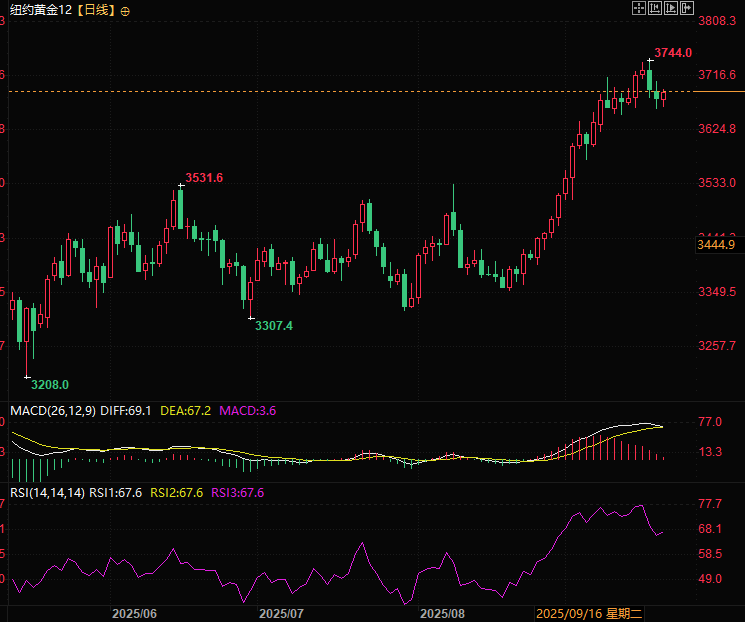Click the 2025/09/16 星期二 date label
This screenshot has height=622, width=745.
coord(589,613)
